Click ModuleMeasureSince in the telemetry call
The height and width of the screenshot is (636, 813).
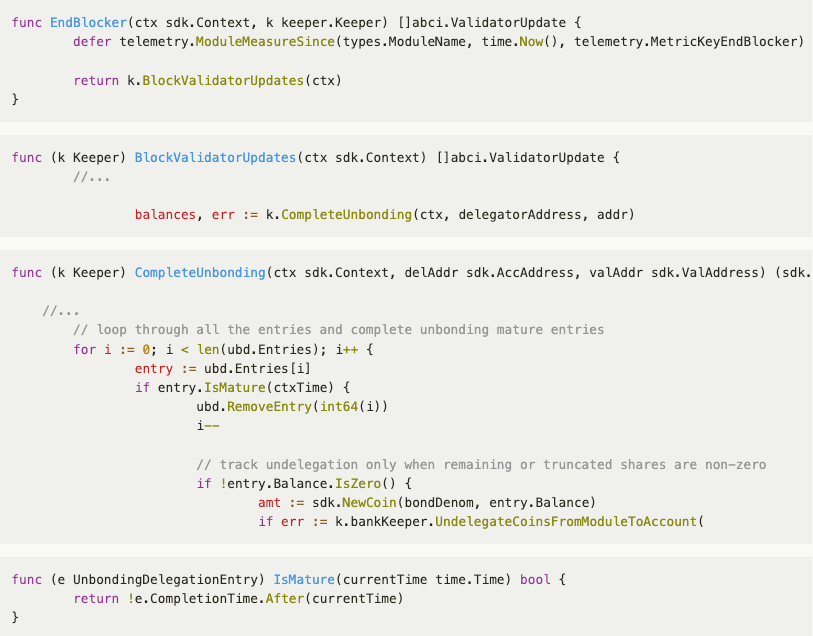(x=265, y=42)
